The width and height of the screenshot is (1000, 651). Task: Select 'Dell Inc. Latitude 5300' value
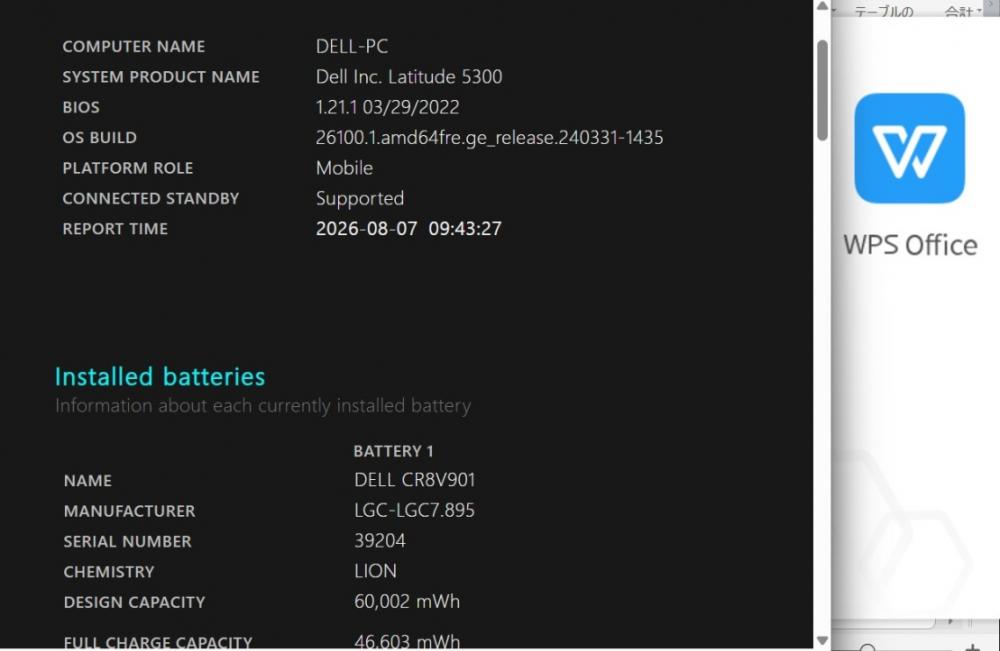coord(409,77)
